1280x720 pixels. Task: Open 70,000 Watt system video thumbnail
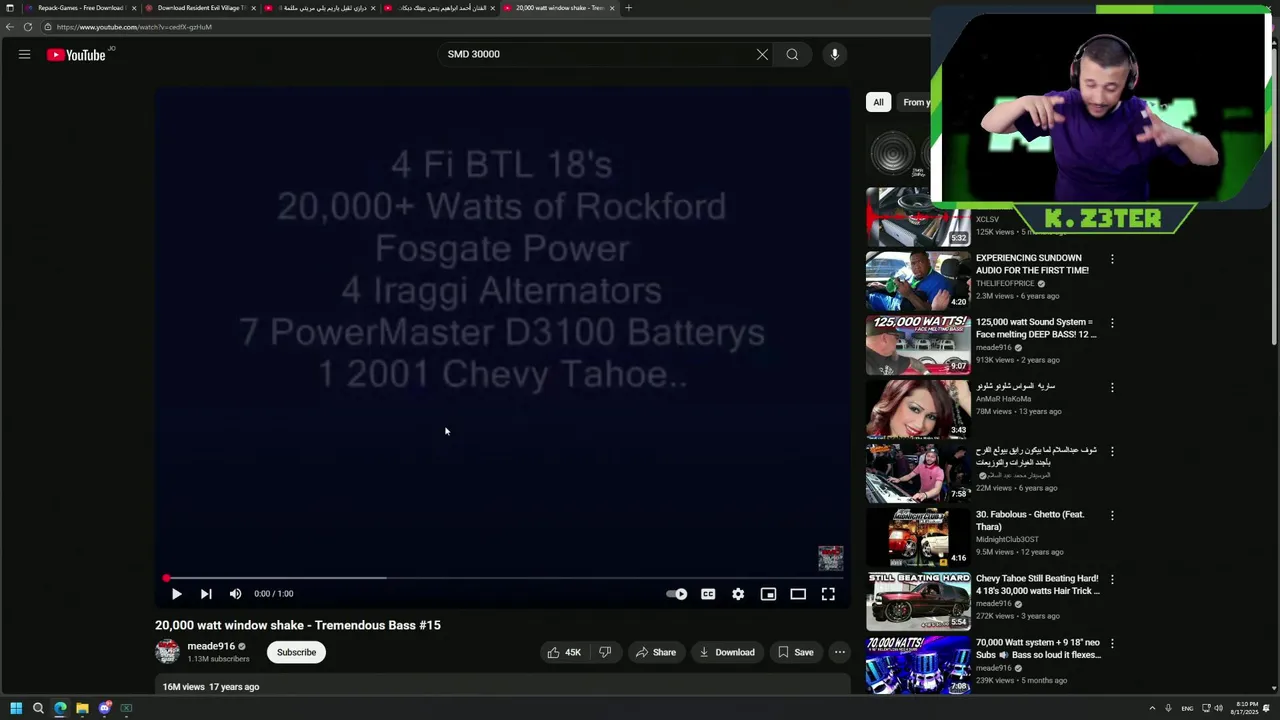918,665
